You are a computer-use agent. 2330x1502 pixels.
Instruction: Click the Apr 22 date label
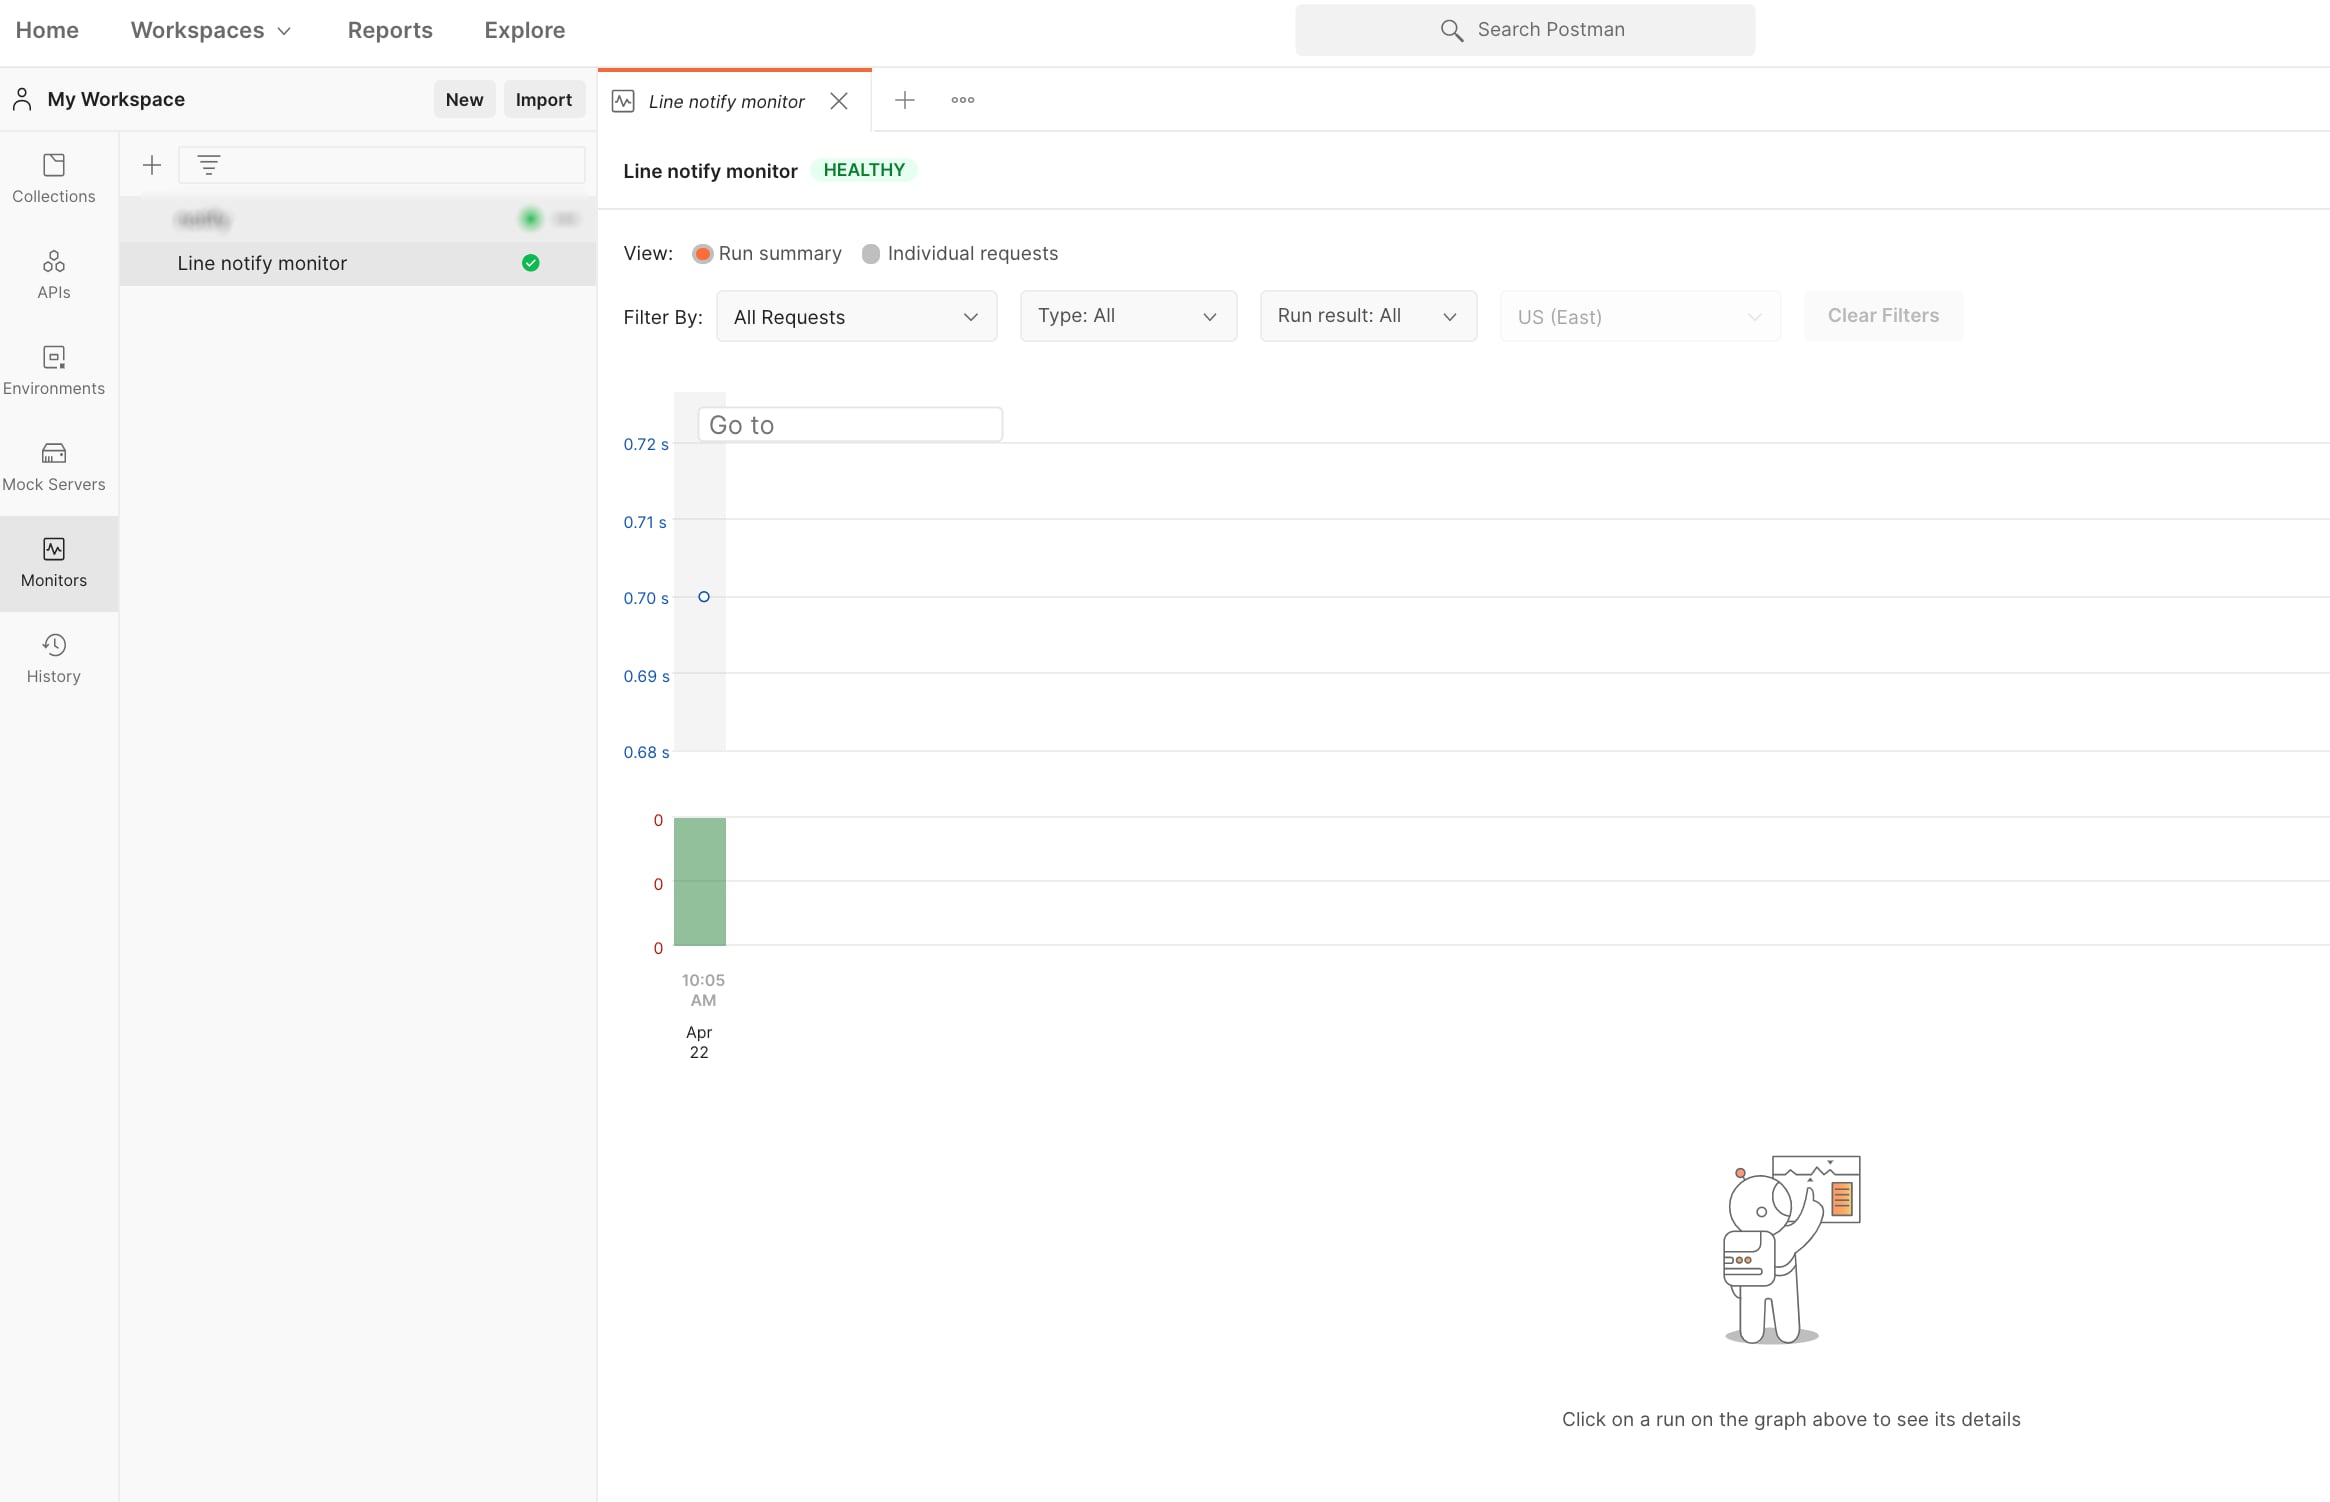coord(699,1042)
